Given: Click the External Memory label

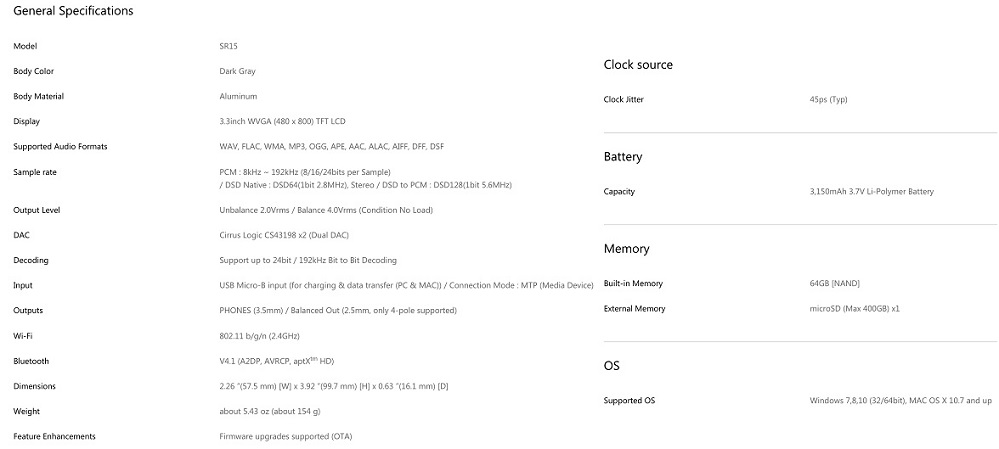Looking at the screenshot, I should pos(635,308).
